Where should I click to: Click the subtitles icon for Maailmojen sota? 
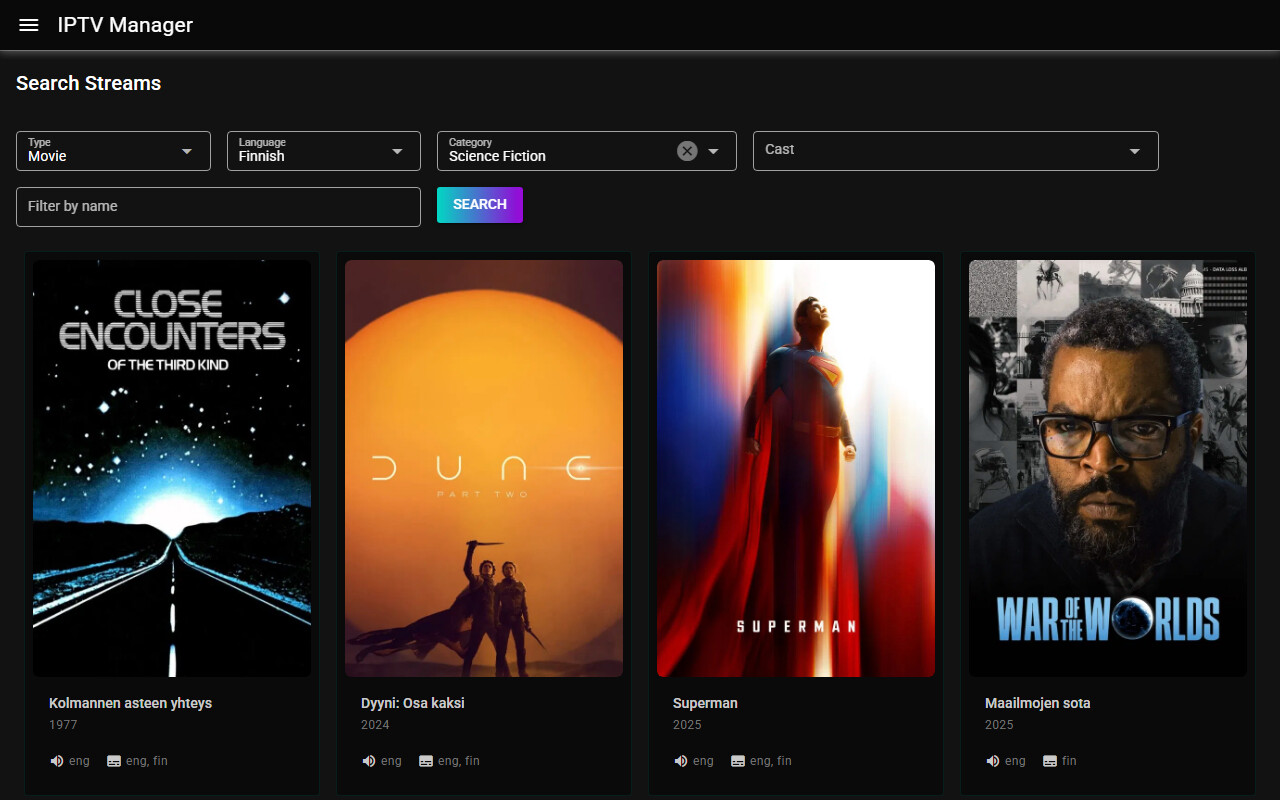pos(1050,761)
